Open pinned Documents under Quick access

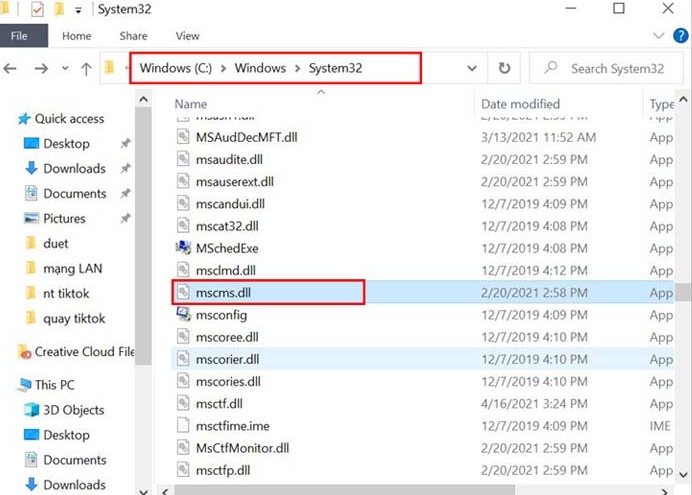pyautogui.click(x=75, y=194)
